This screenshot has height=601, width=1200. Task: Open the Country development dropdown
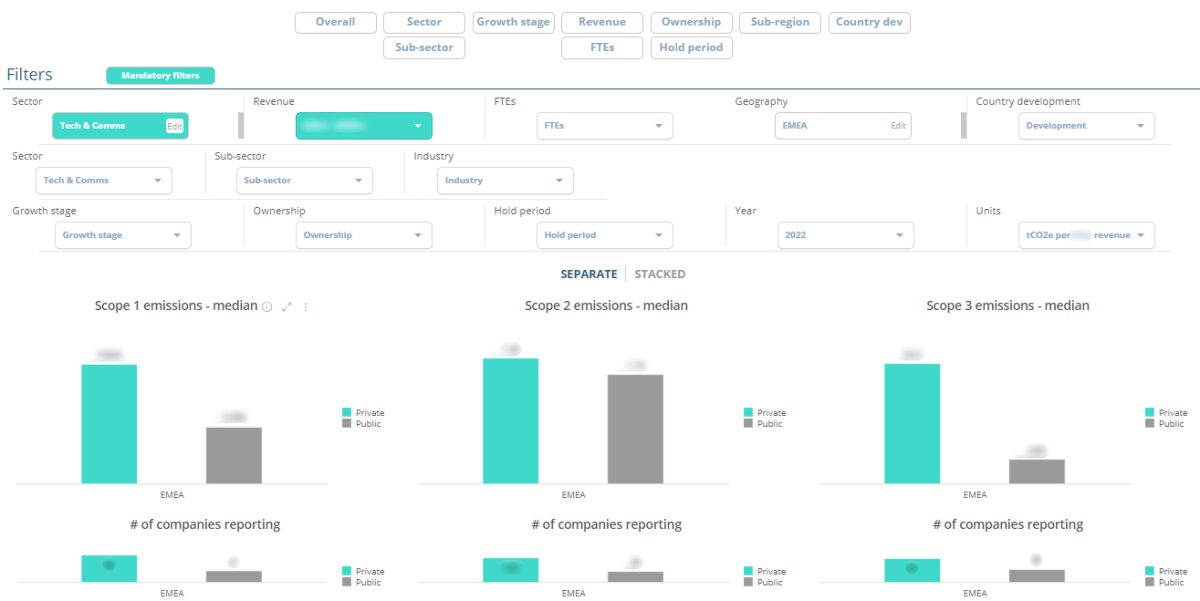[x=1086, y=126]
